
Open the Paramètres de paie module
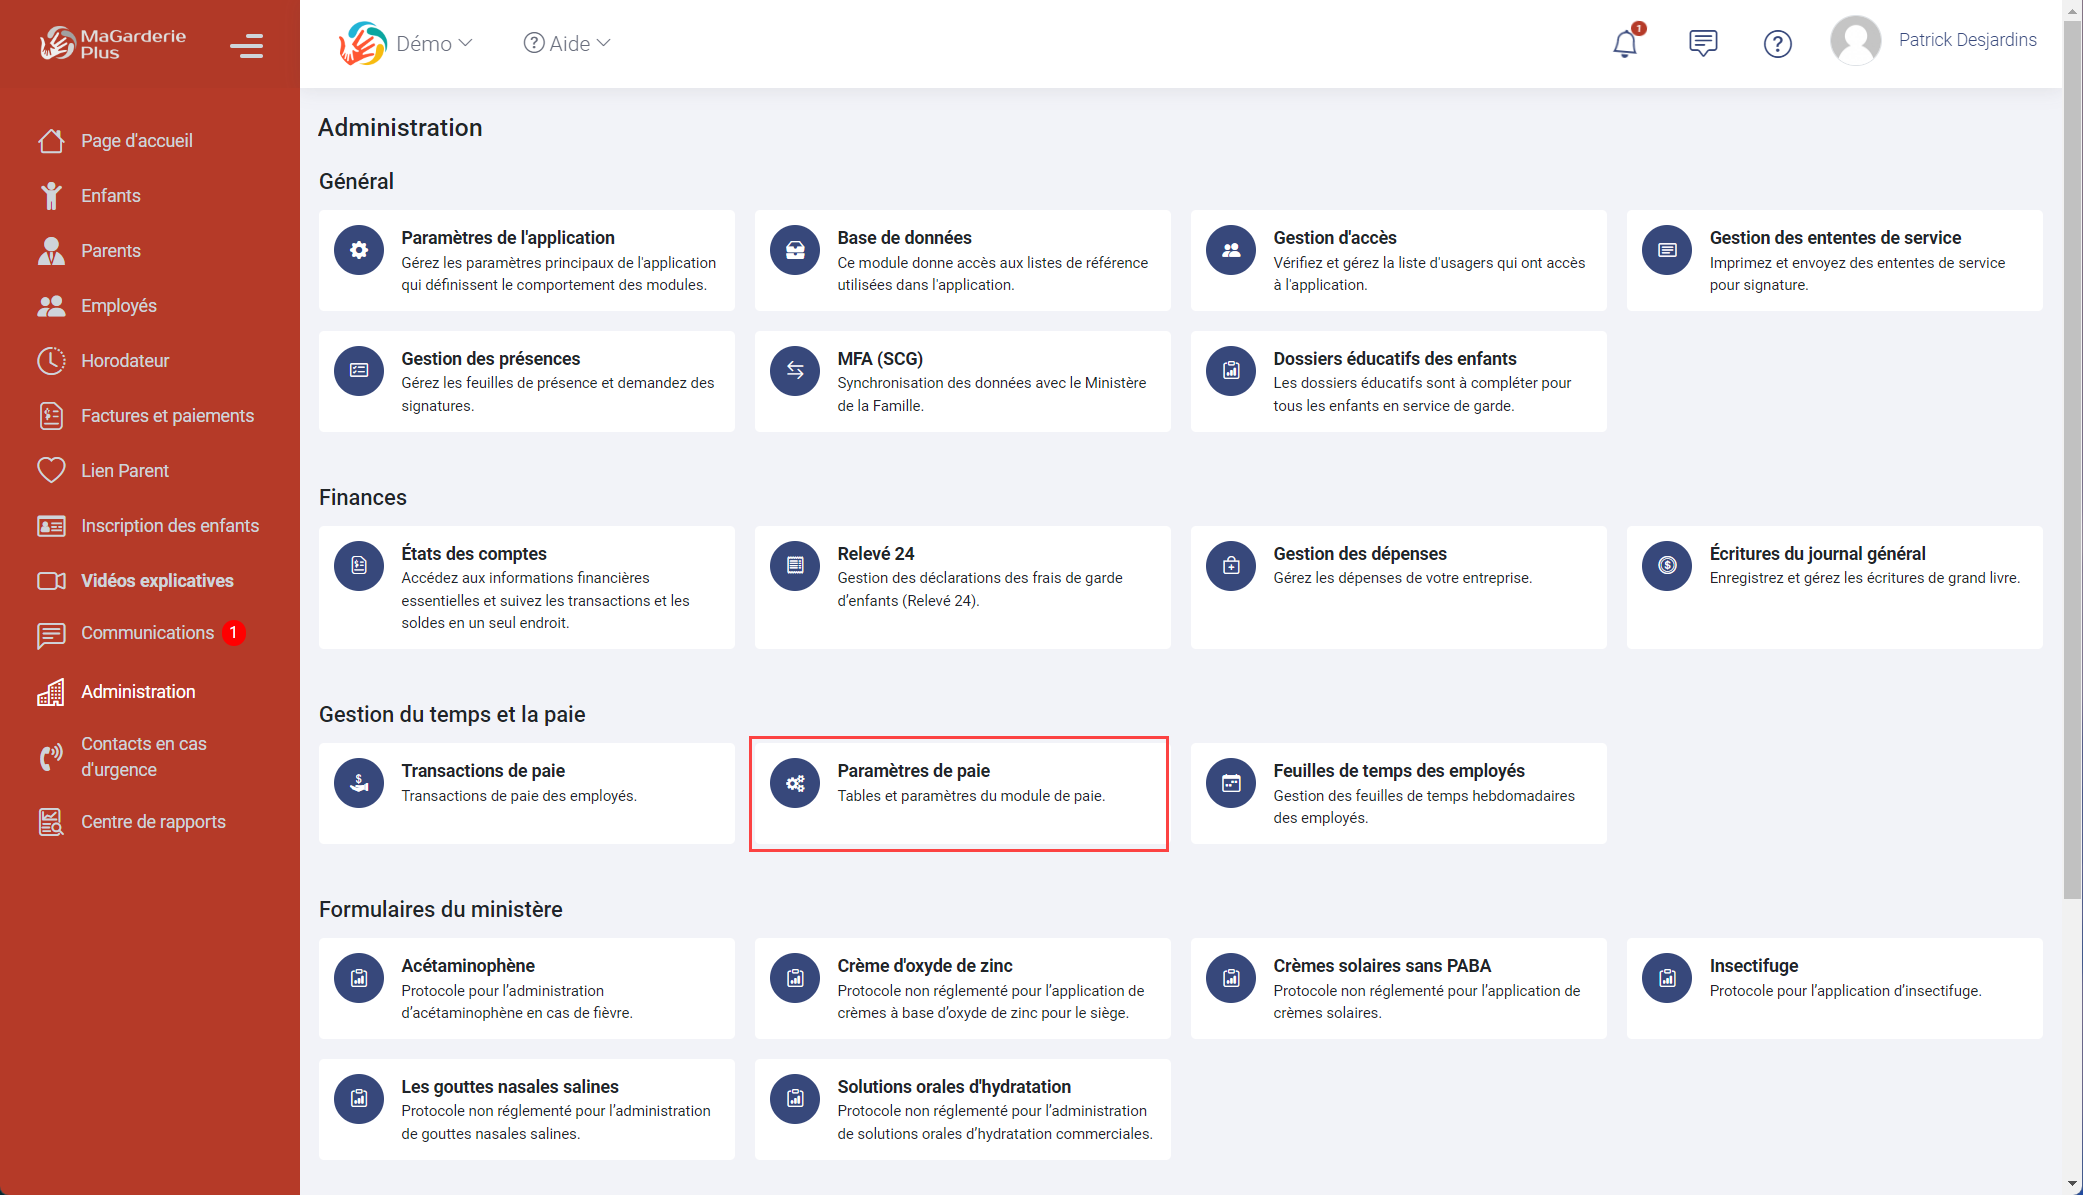[959, 793]
